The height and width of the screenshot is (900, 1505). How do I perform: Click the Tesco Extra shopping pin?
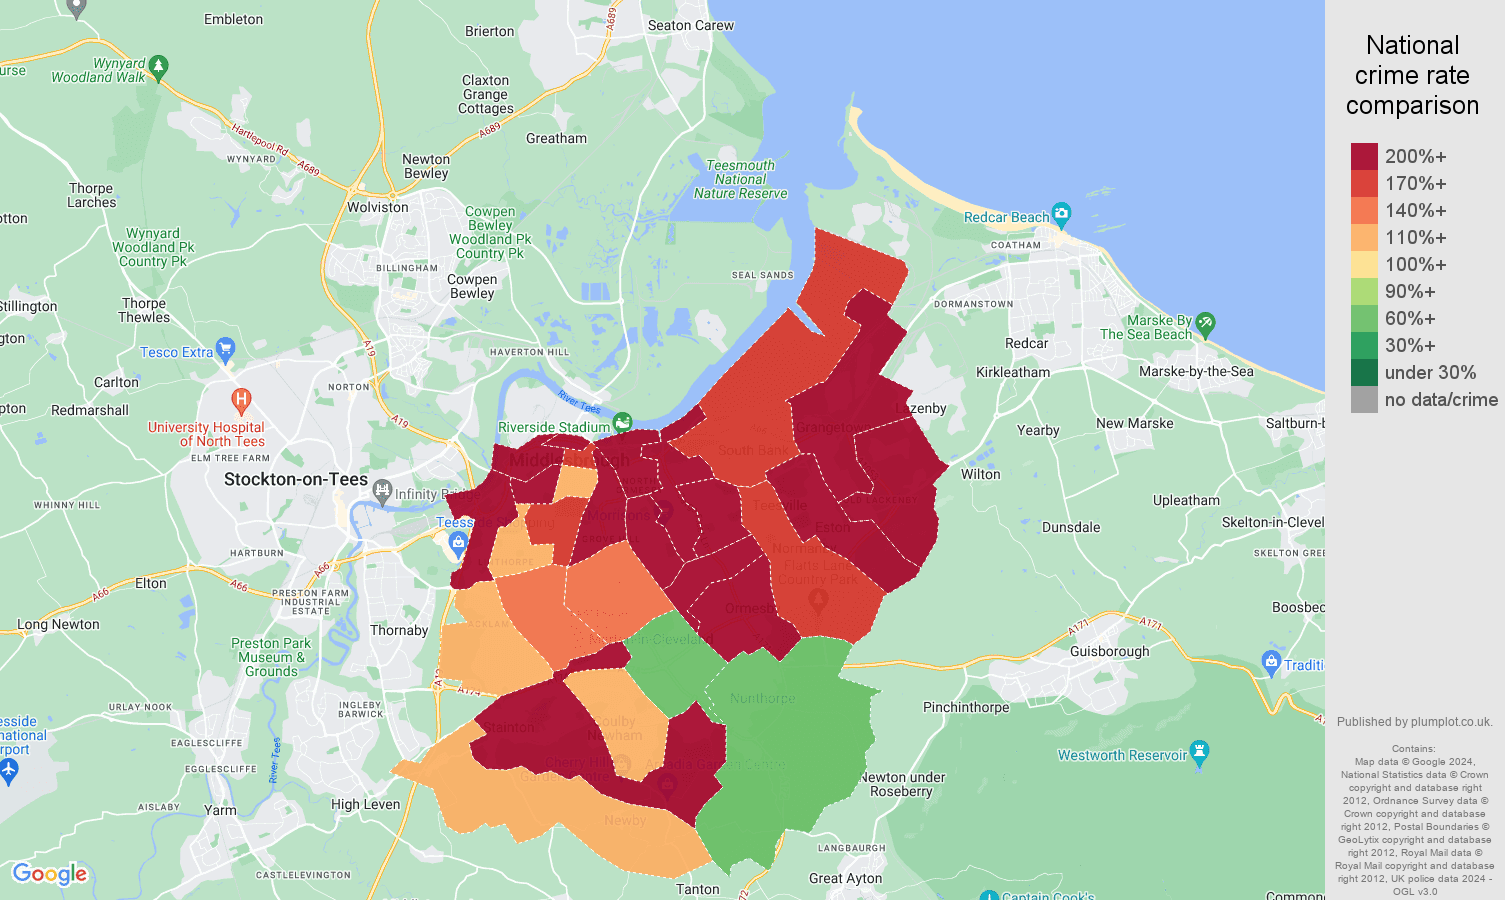point(226,350)
